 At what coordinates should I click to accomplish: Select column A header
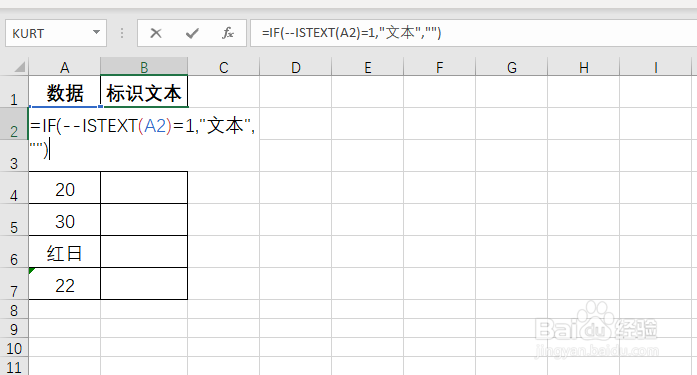click(x=65, y=68)
